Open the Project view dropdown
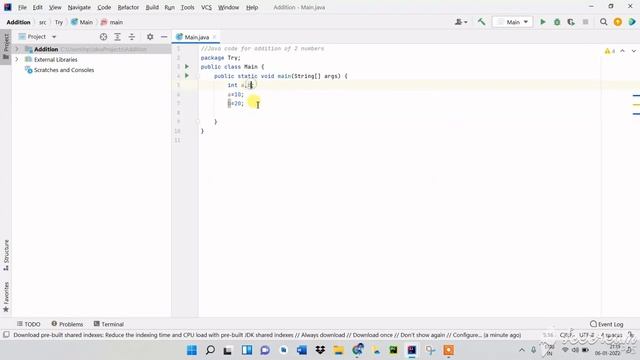640x360 pixels. pos(37,37)
